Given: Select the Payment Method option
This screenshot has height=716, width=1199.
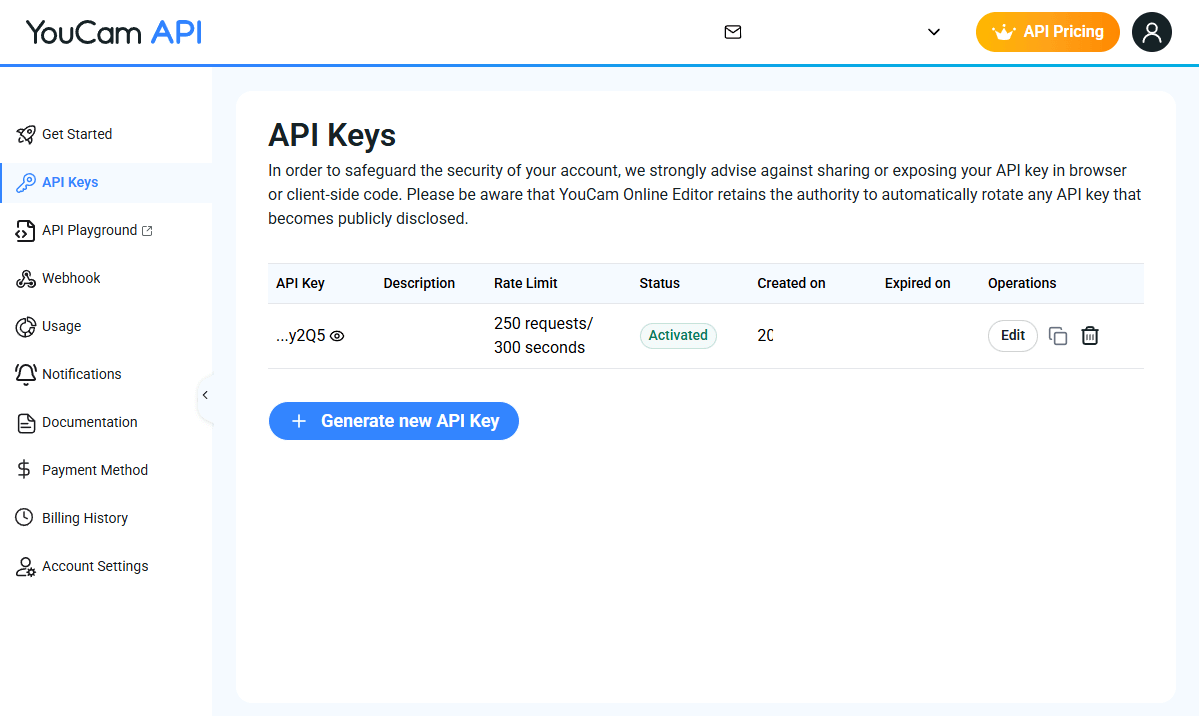Looking at the screenshot, I should pos(94,469).
